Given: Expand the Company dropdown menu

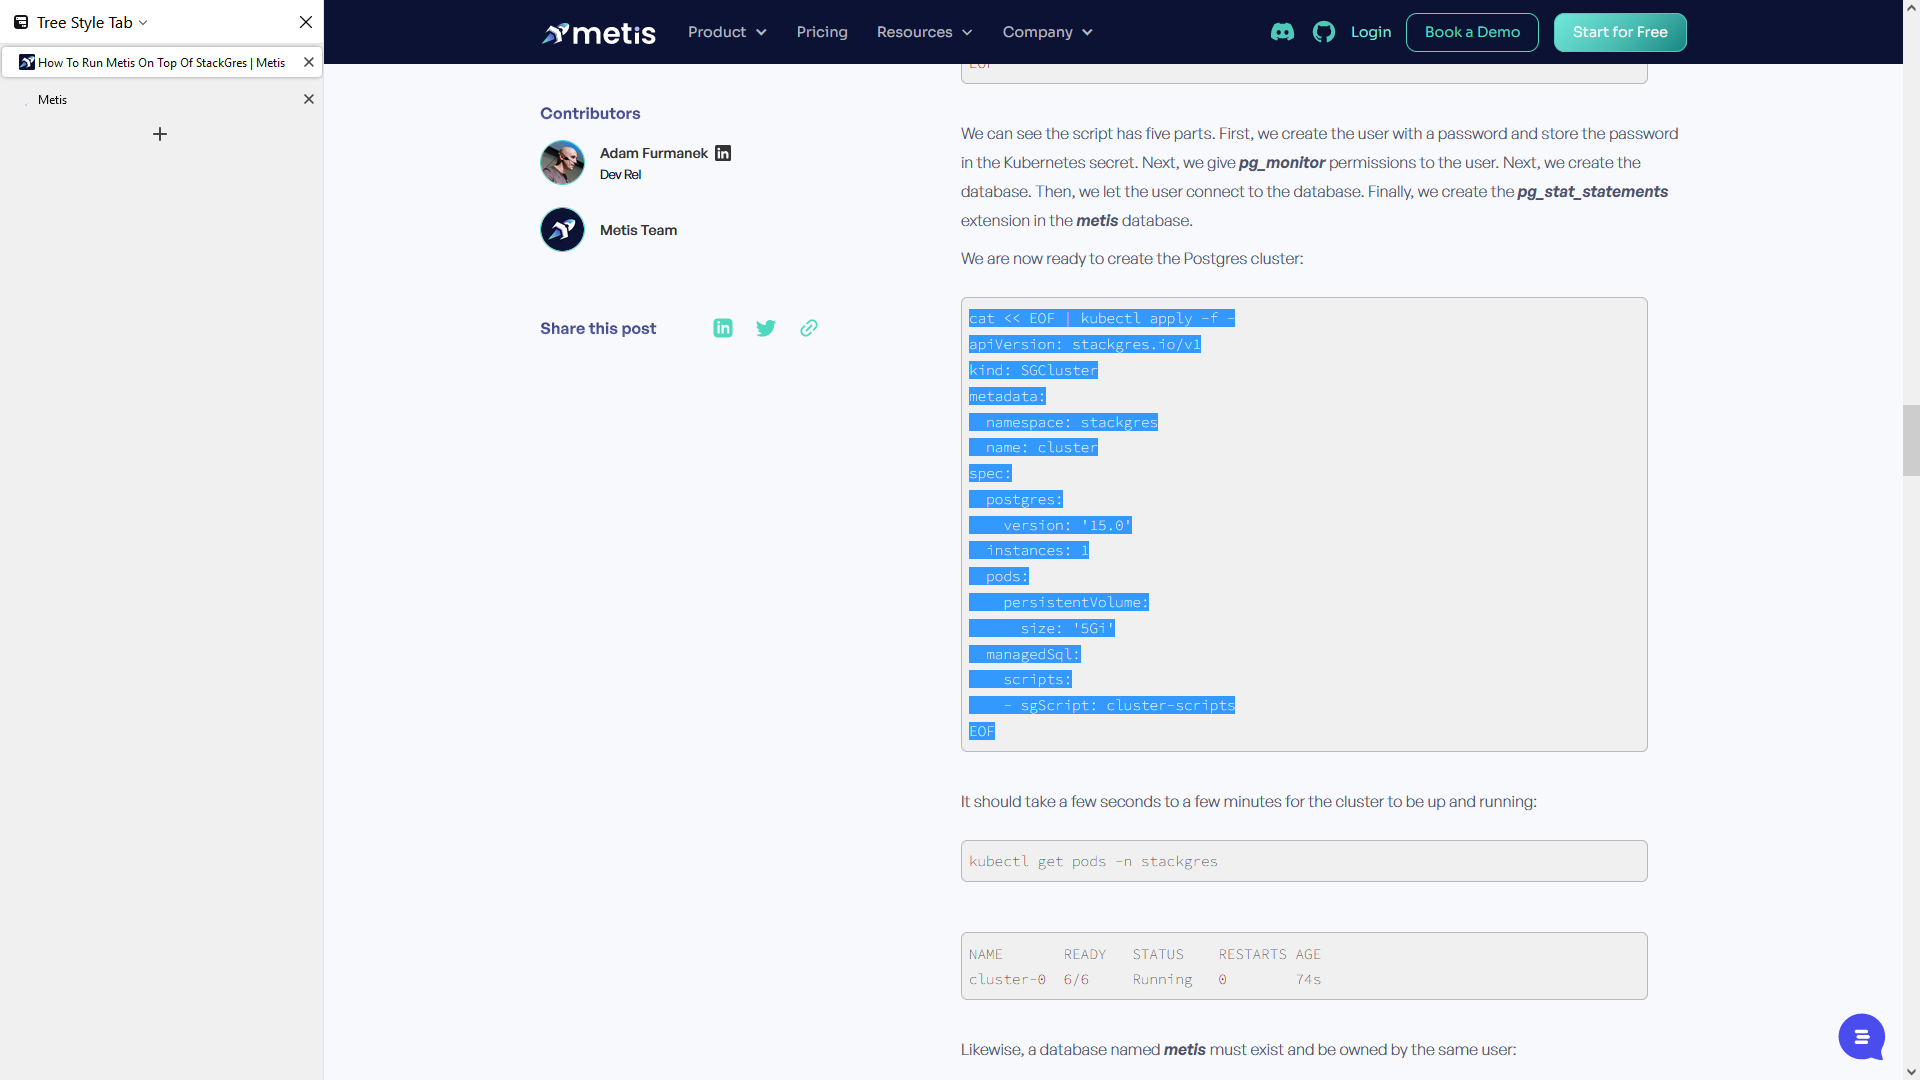Looking at the screenshot, I should 1047,32.
